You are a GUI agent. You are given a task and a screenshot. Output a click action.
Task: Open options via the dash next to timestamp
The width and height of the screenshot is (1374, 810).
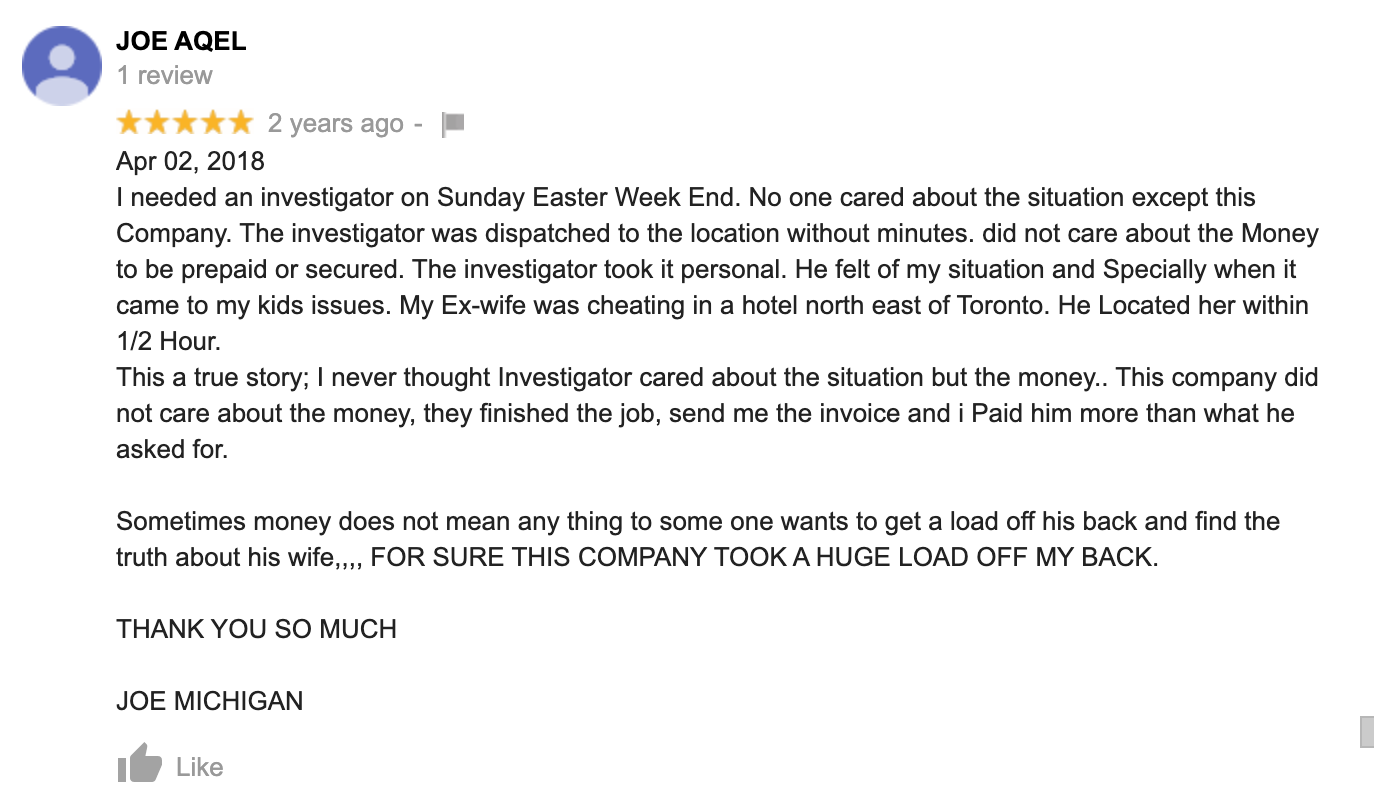420,122
